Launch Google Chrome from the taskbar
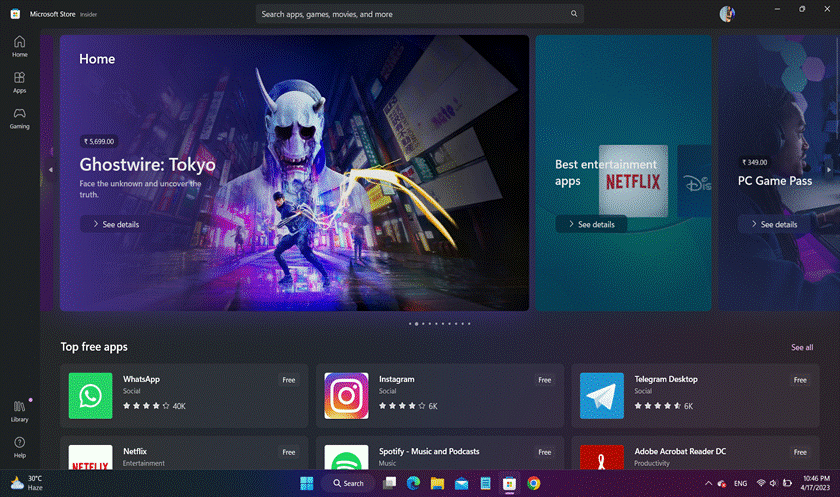This screenshot has width=840, height=497. (x=534, y=484)
